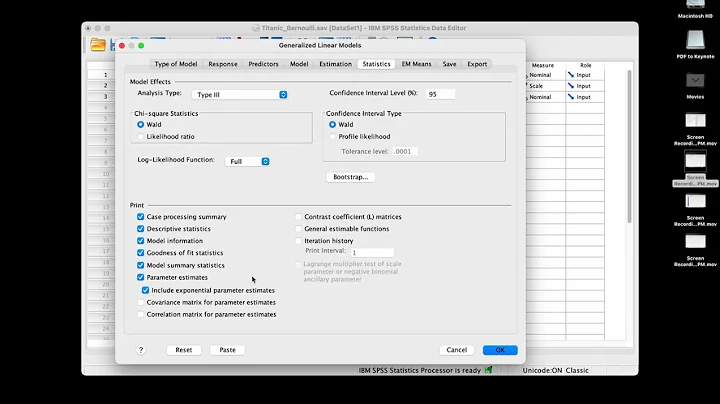Viewport: 720px width, 404px height.
Task: Switch to the Estimation tab
Action: tap(335, 64)
